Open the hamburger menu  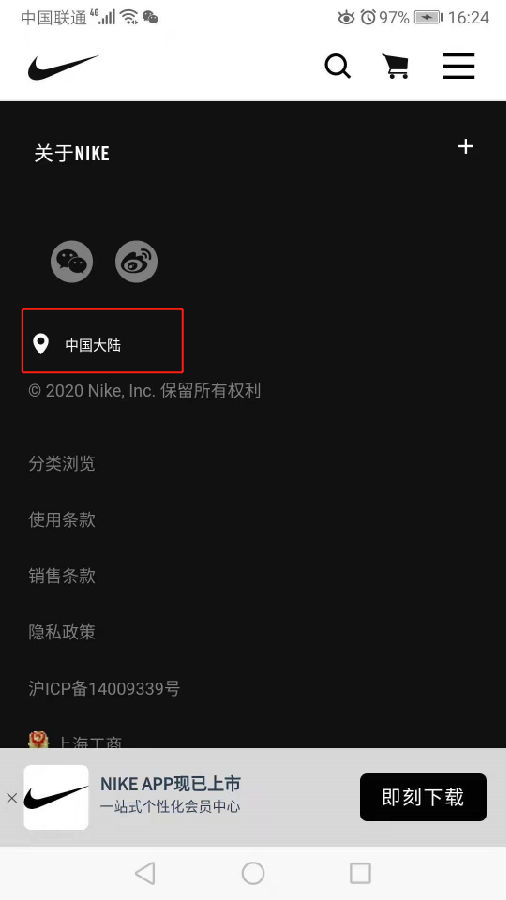click(458, 66)
